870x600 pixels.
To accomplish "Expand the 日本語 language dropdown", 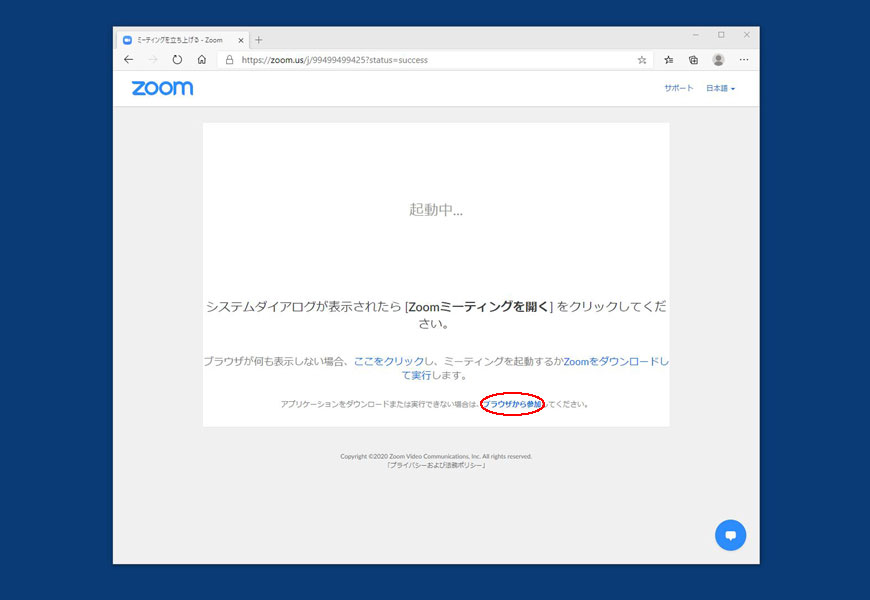I will [720, 88].
